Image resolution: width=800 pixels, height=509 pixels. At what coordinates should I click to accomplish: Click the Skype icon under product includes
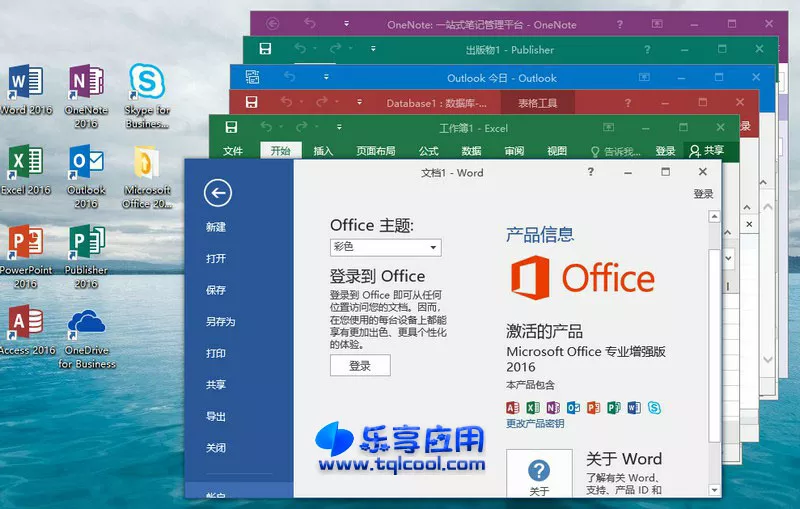[655, 408]
